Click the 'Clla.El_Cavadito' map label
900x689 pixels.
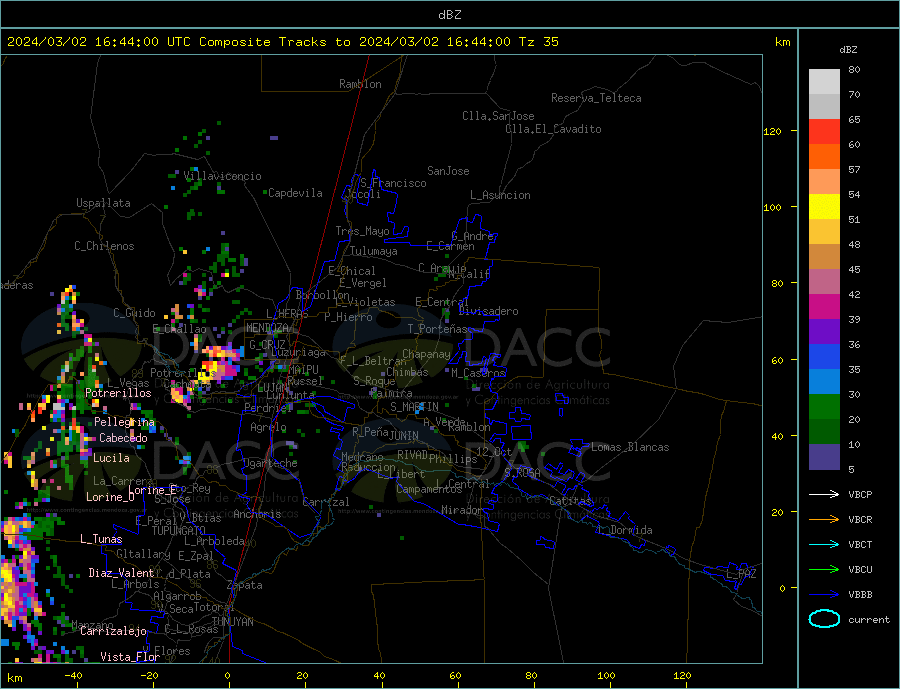point(553,129)
